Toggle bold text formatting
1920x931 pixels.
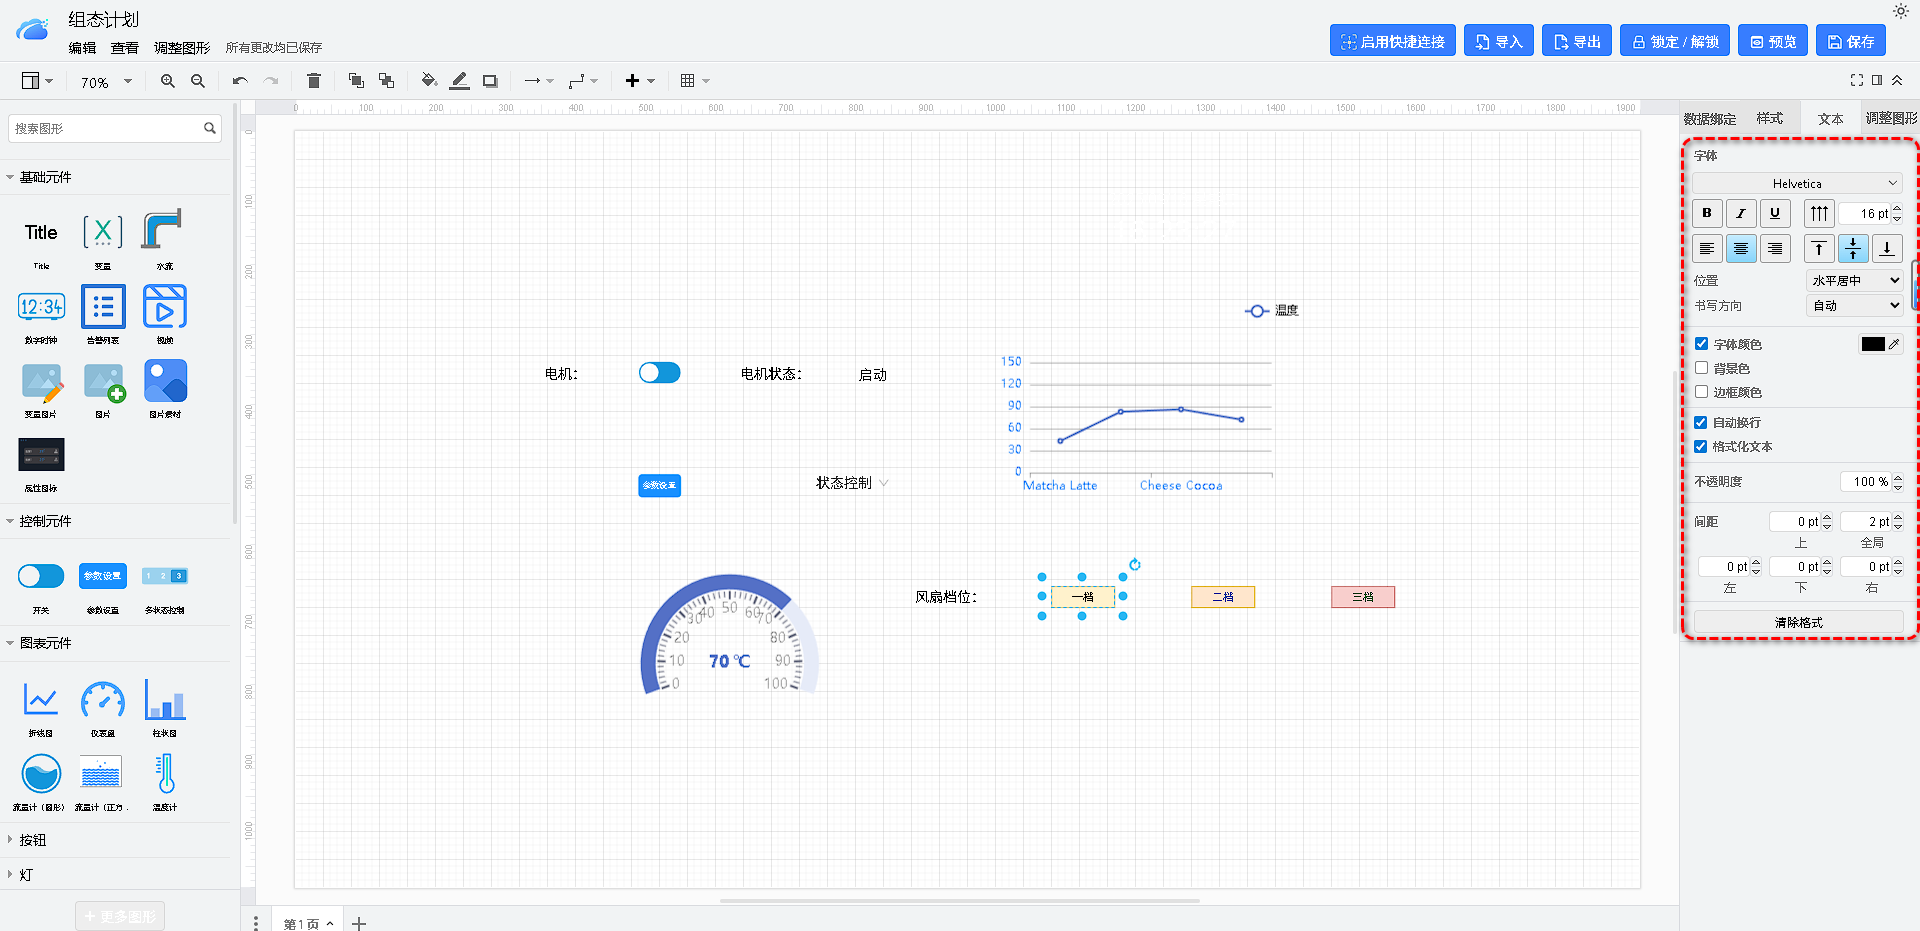click(1707, 213)
